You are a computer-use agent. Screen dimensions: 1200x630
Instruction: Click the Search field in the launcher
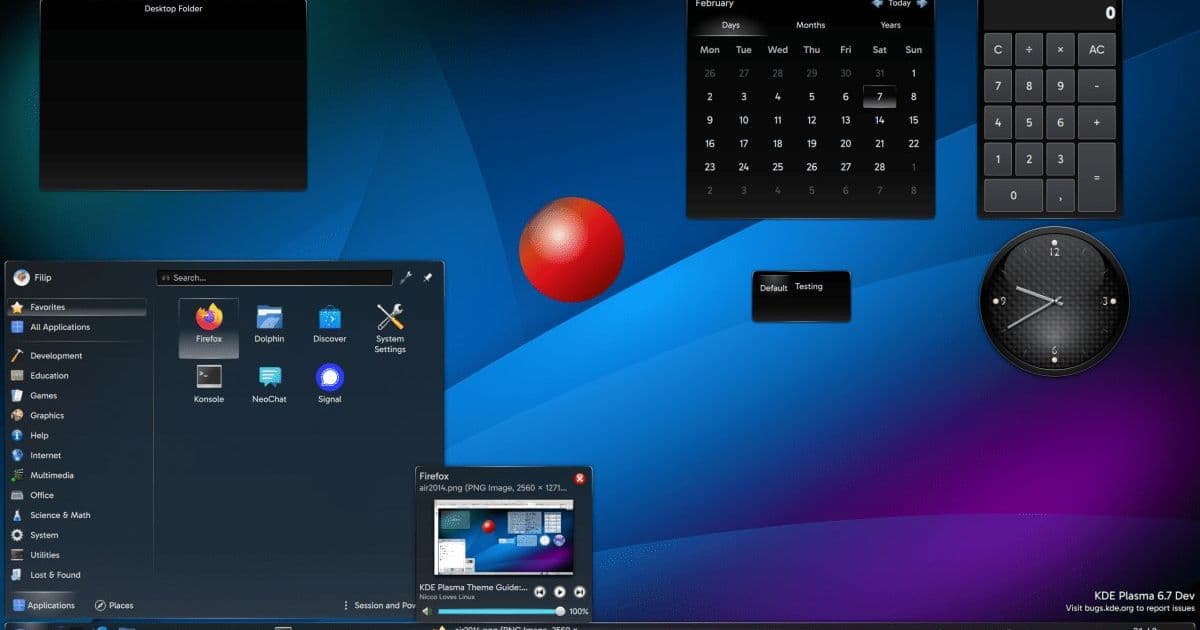tap(275, 277)
